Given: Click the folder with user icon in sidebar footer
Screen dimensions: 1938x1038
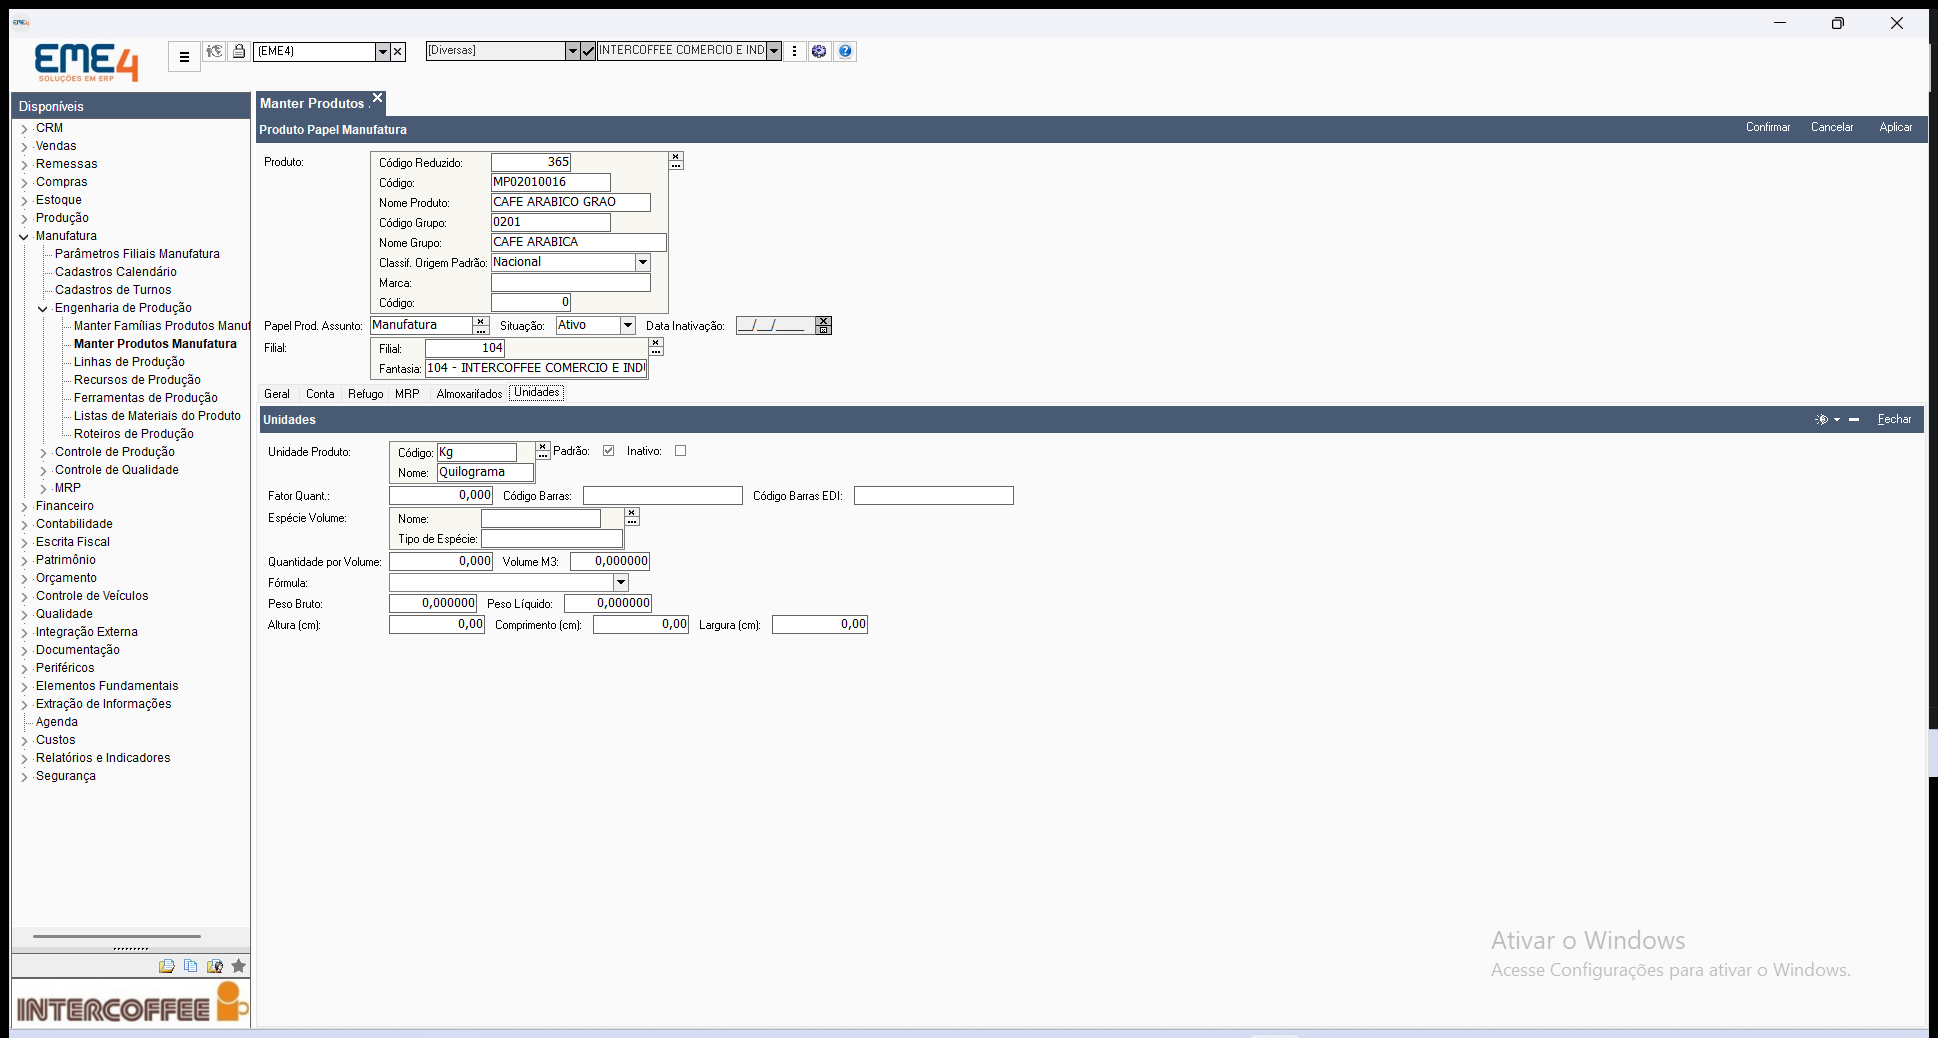Looking at the screenshot, I should pos(214,966).
